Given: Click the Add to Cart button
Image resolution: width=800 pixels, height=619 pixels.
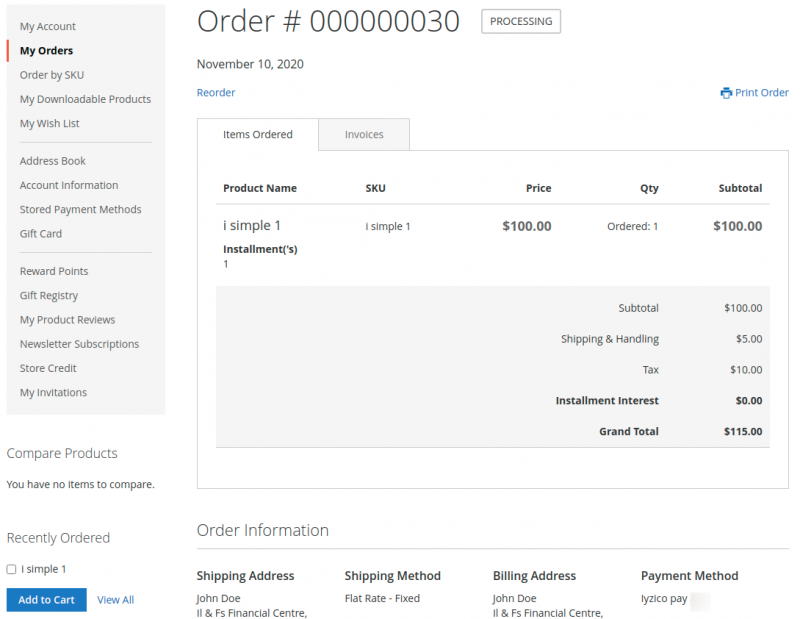Looking at the screenshot, I should 46,599.
